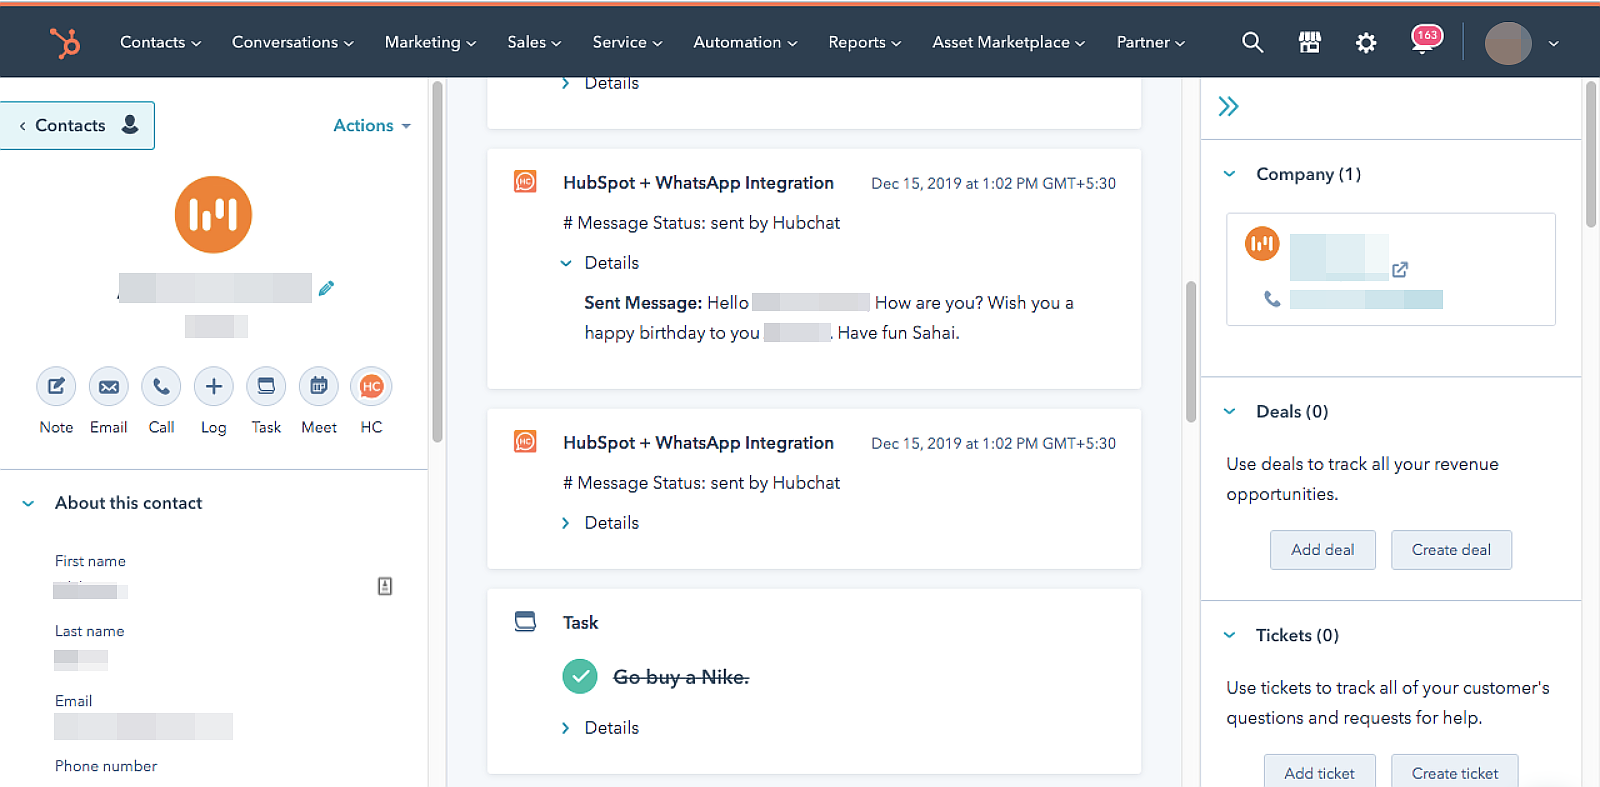Click the timeline vertical scrollbar

click(1191, 352)
